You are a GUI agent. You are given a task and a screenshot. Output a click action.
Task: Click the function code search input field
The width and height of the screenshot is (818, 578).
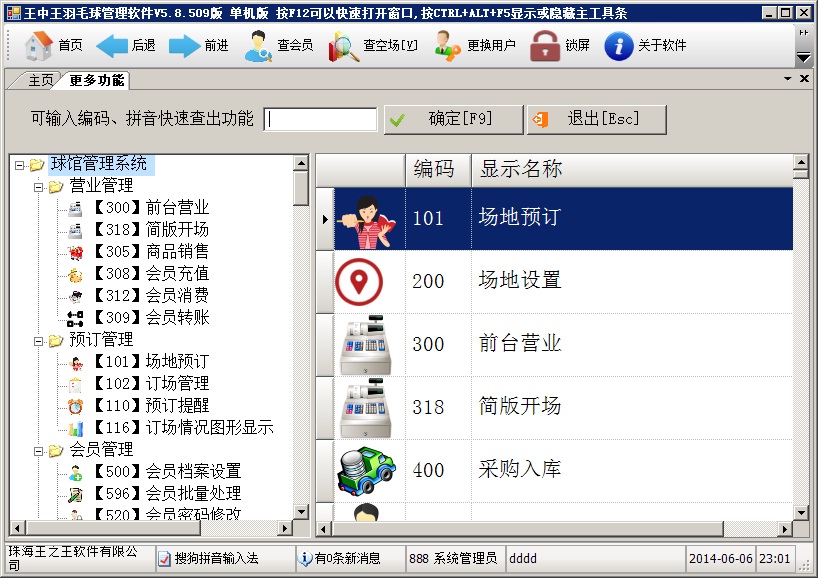tap(320, 119)
